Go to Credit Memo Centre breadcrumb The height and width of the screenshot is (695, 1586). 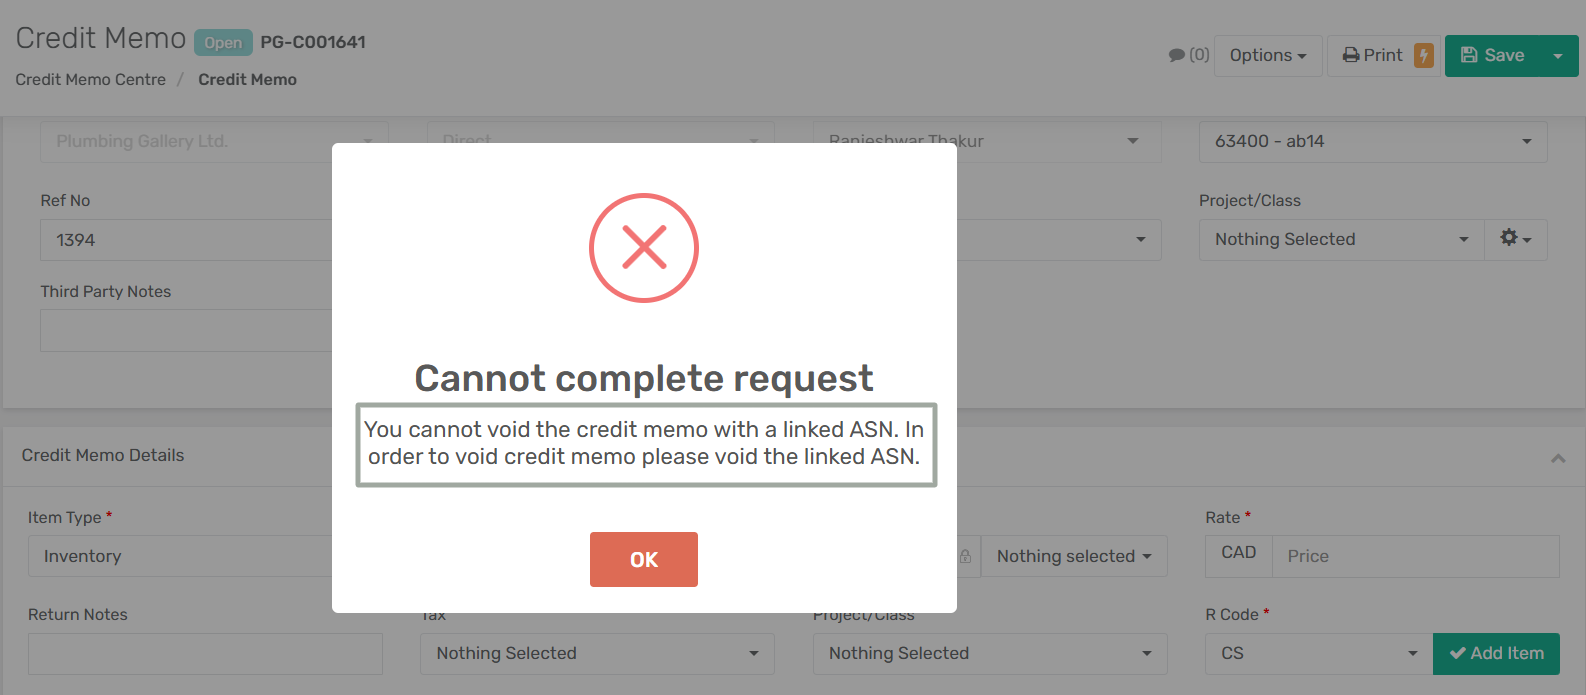pyautogui.click(x=91, y=80)
